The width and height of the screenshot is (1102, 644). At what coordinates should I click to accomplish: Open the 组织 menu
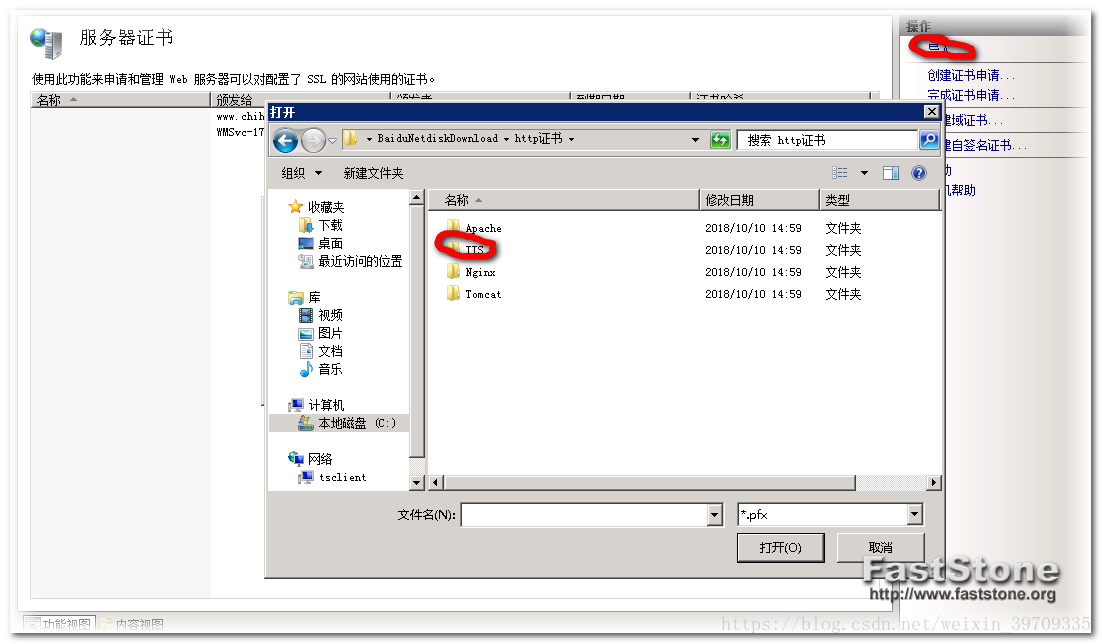pyautogui.click(x=302, y=173)
